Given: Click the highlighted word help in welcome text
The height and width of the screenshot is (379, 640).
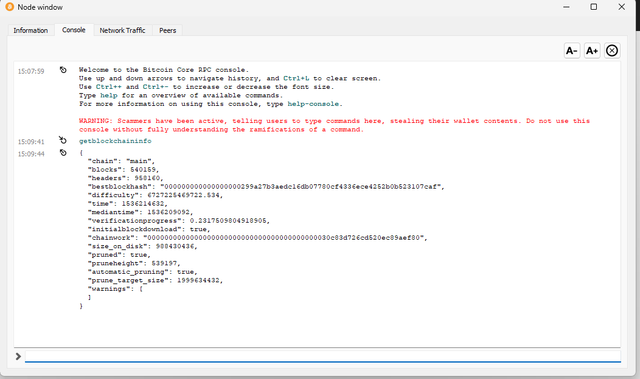Looking at the screenshot, I should pos(109,95).
